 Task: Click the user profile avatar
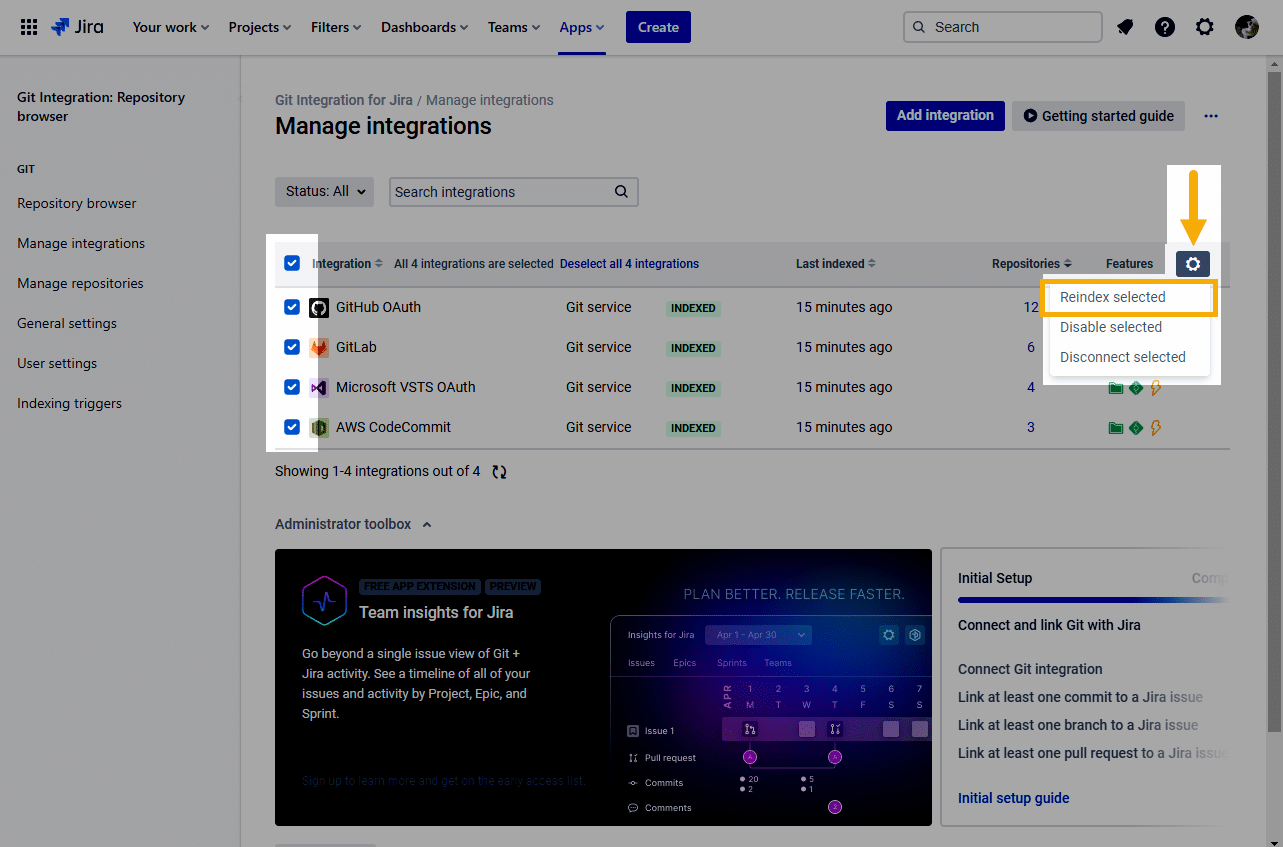point(1247,27)
